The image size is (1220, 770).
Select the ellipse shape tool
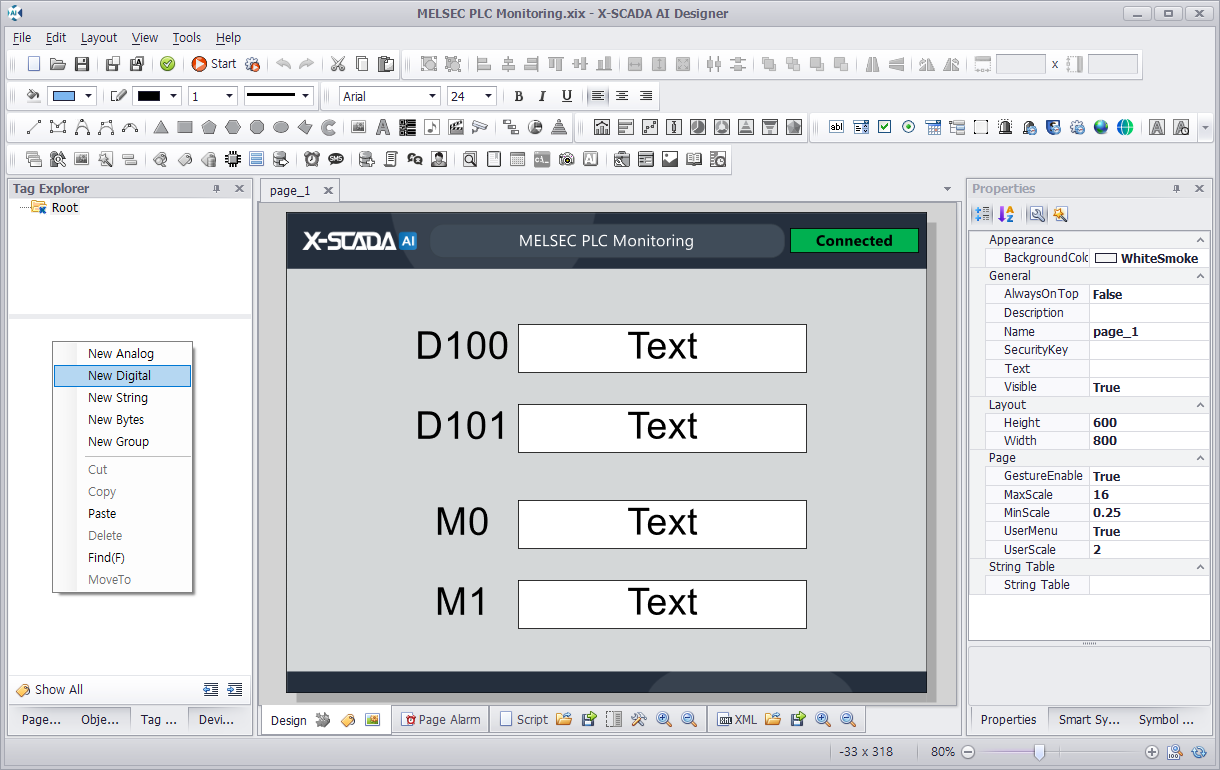click(281, 127)
